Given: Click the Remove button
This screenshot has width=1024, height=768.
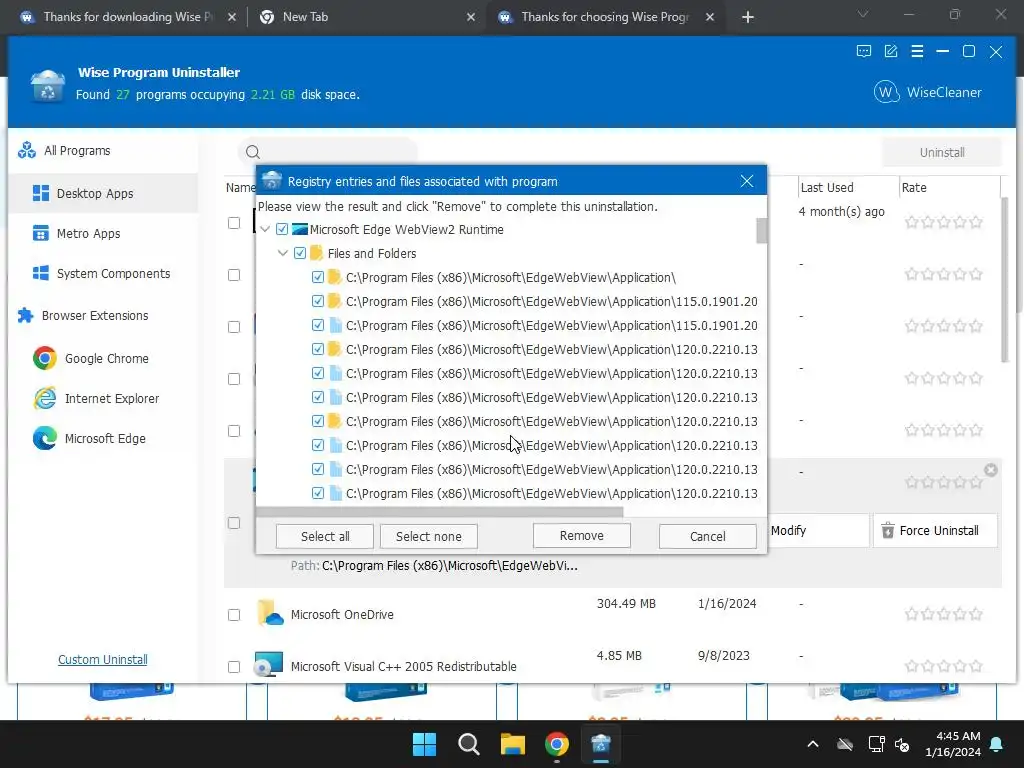Looking at the screenshot, I should 581,536.
